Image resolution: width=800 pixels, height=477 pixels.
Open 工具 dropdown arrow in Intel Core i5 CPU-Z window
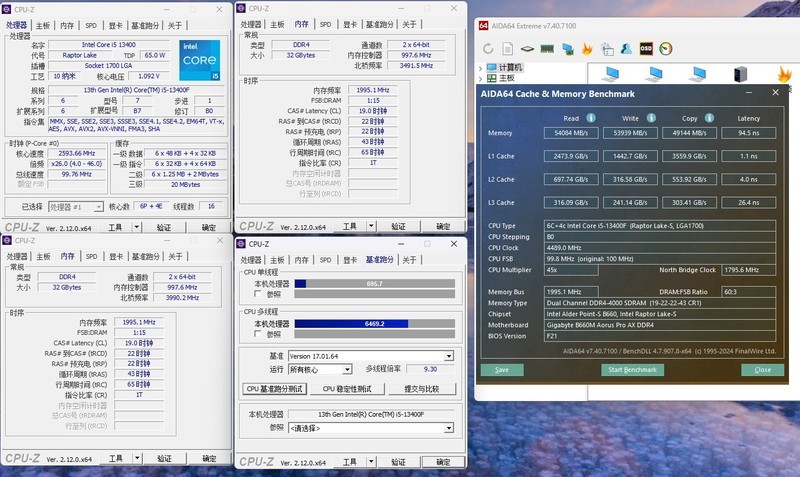pos(137,227)
